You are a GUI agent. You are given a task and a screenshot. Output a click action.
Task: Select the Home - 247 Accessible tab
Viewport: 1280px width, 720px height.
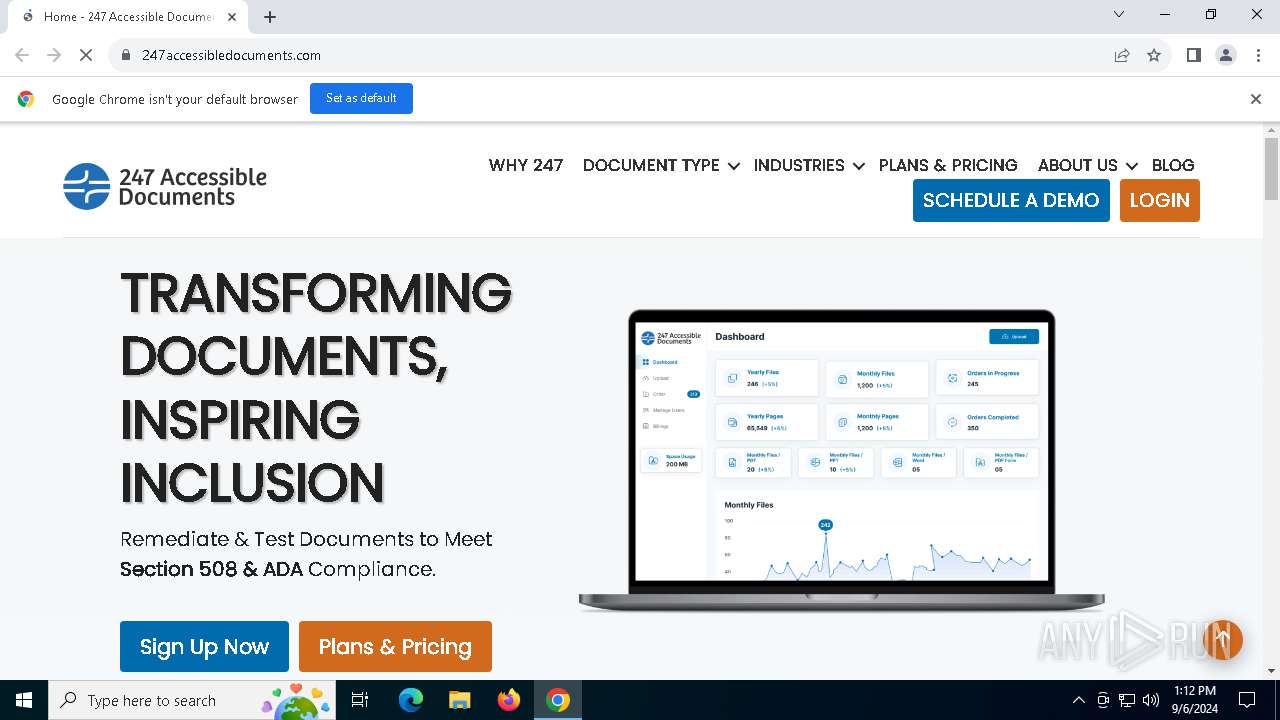130,16
